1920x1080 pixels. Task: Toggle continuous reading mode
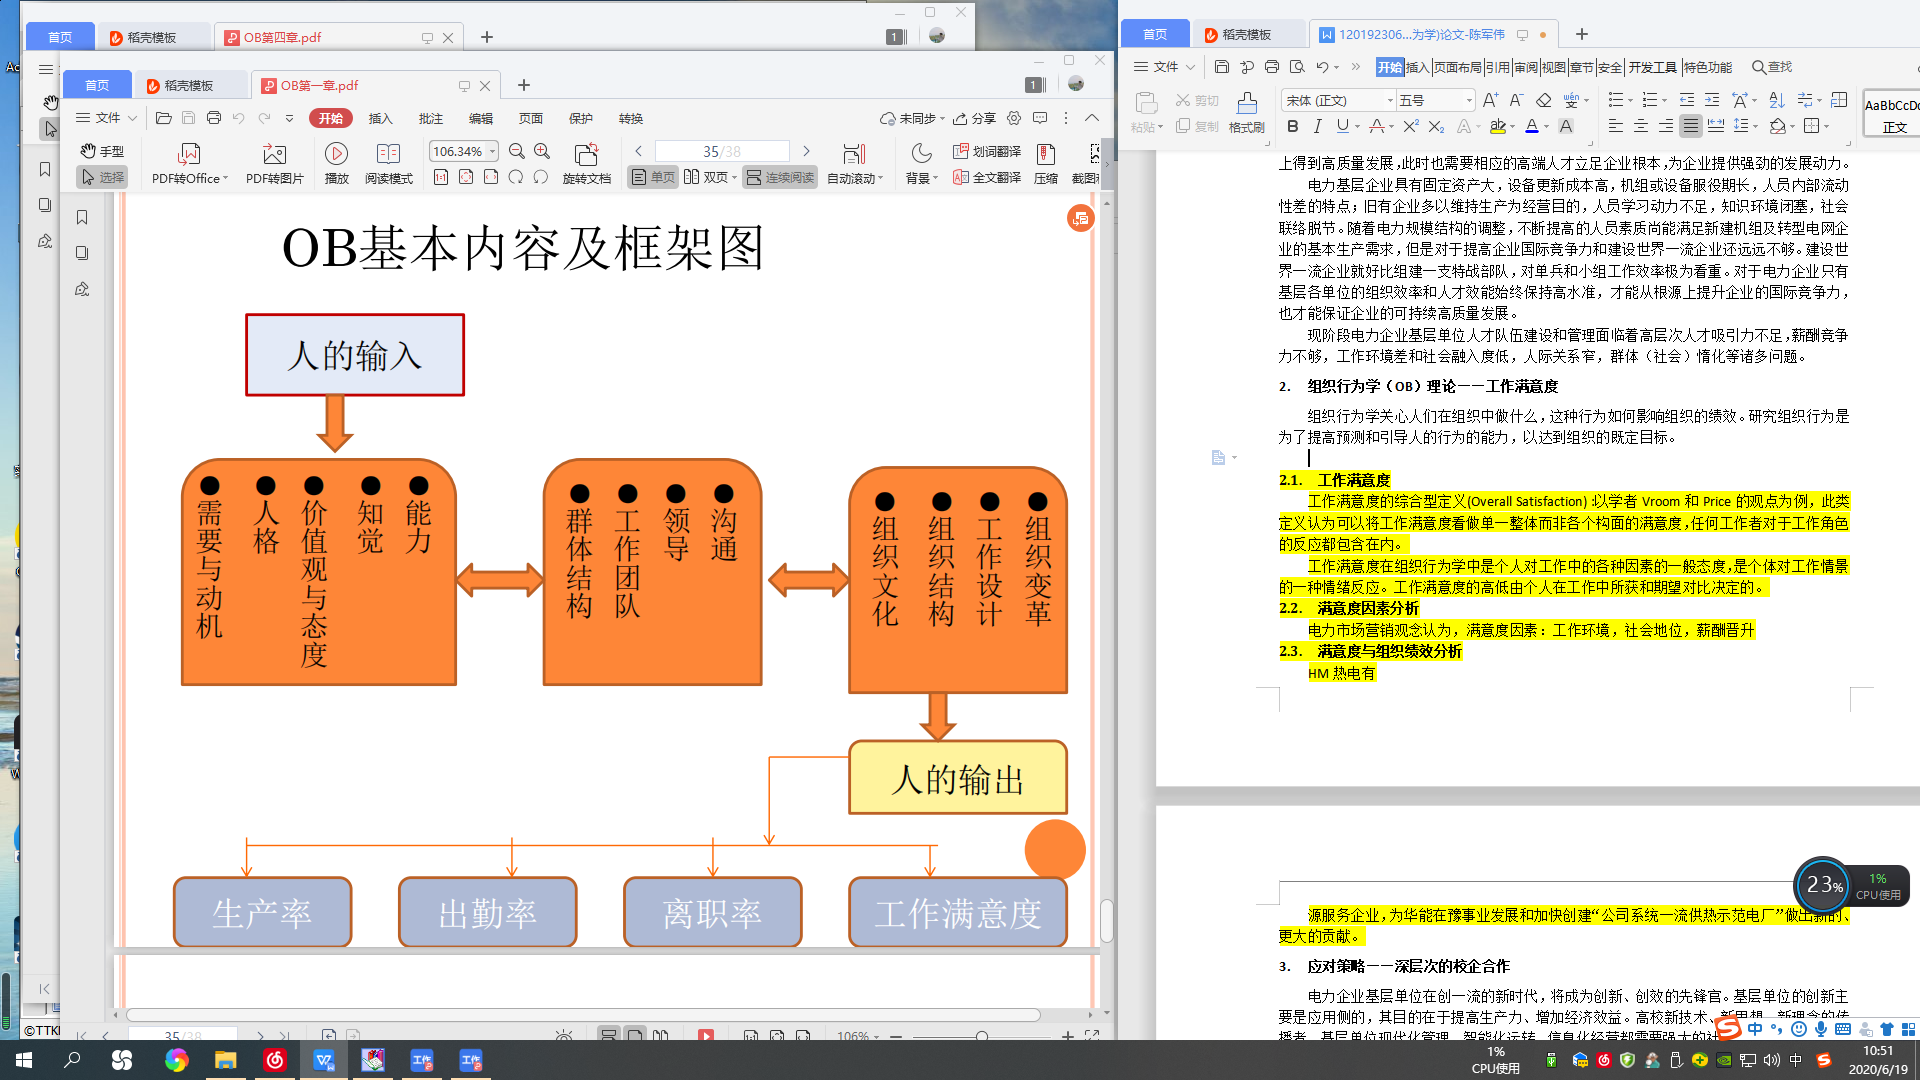[780, 177]
